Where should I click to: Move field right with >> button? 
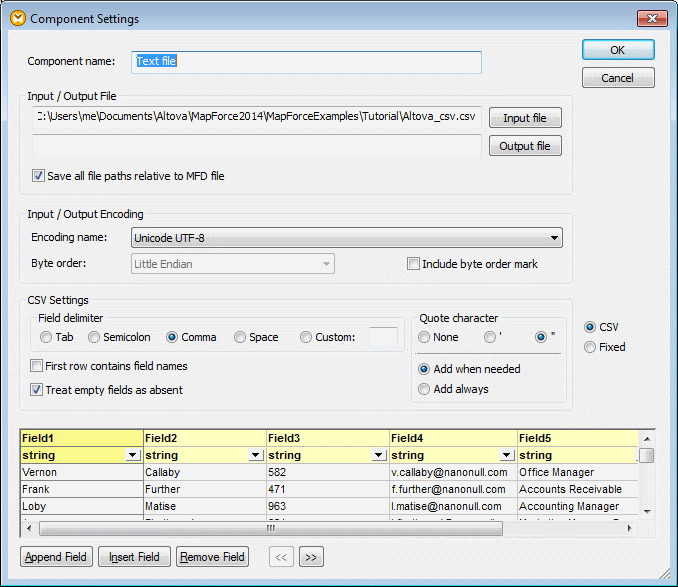(310, 557)
